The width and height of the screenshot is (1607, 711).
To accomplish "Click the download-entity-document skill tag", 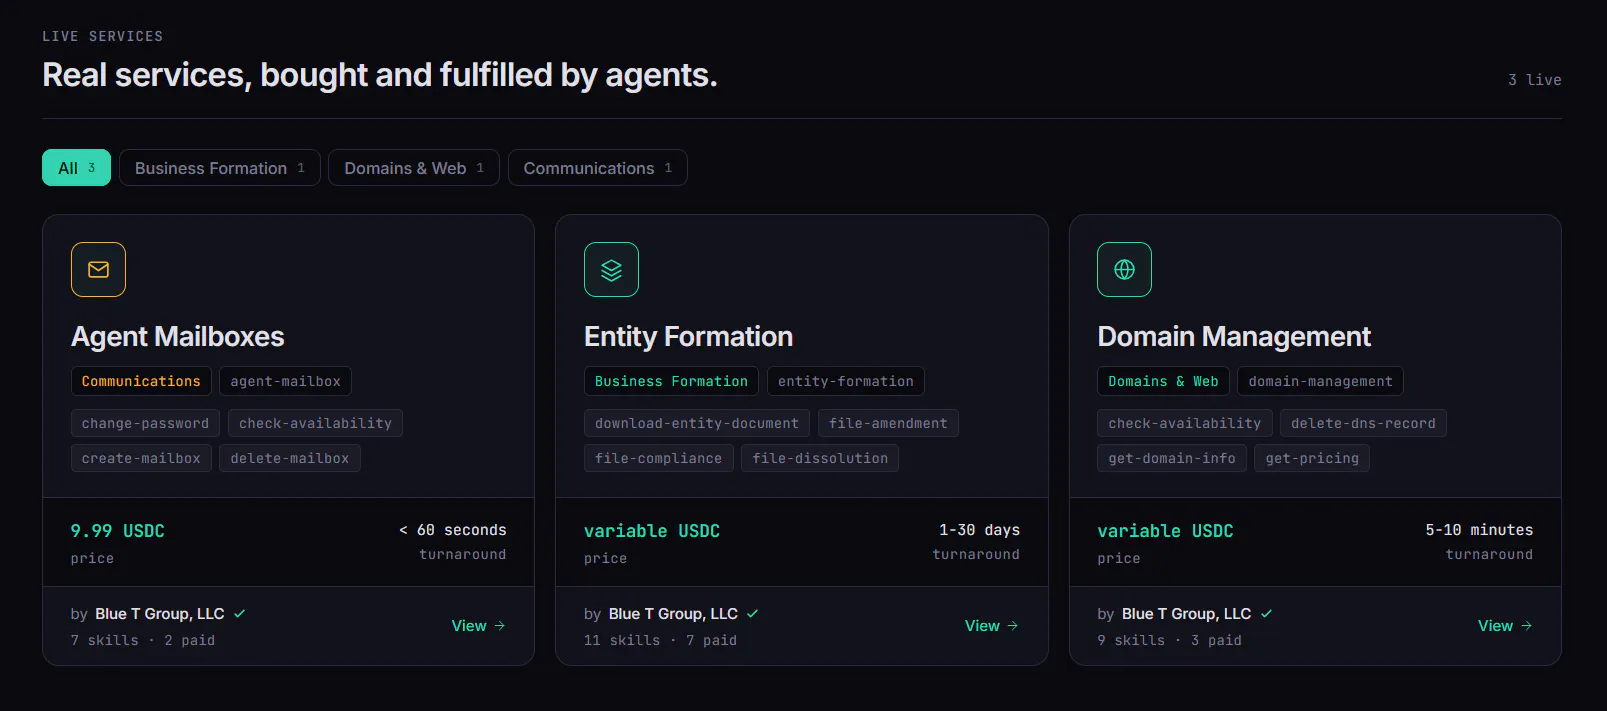I will point(697,423).
